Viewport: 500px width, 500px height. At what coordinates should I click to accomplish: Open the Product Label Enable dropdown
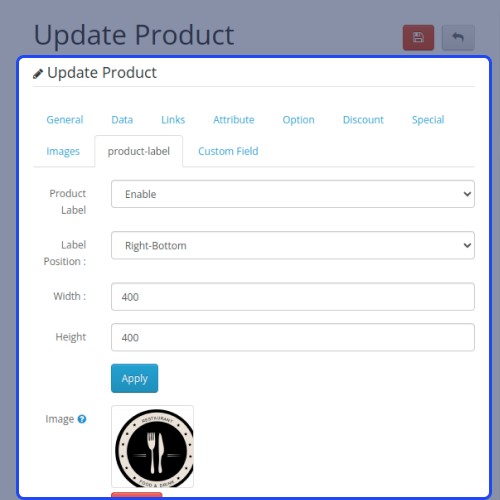coord(293,194)
